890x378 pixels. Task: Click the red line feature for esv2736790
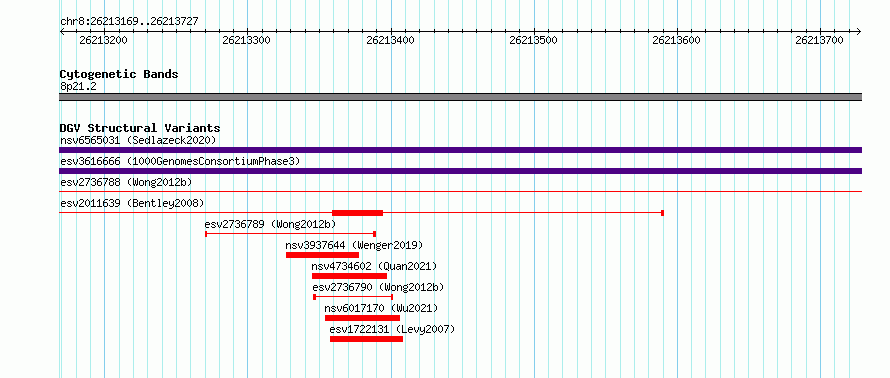point(353,297)
